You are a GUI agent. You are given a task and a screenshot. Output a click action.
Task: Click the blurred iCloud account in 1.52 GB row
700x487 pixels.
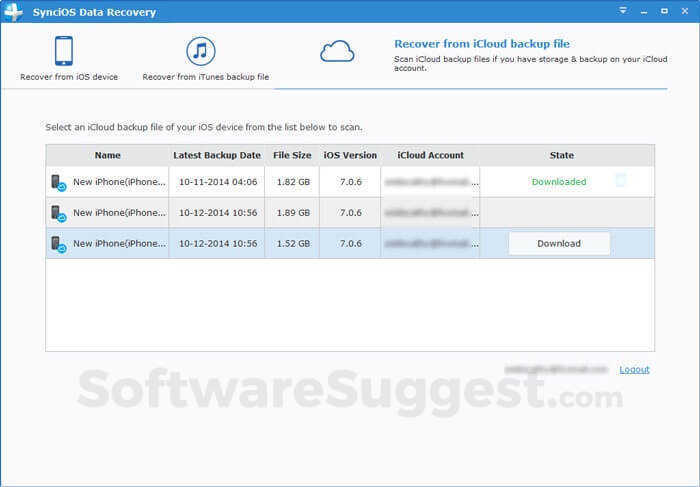click(431, 244)
